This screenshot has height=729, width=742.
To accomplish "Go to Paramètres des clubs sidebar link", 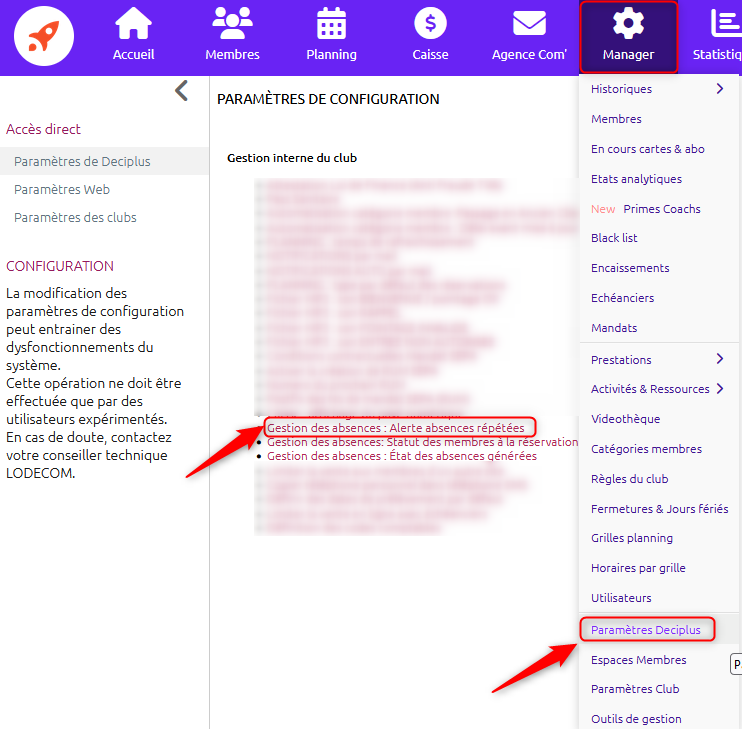I will pos(75,217).
